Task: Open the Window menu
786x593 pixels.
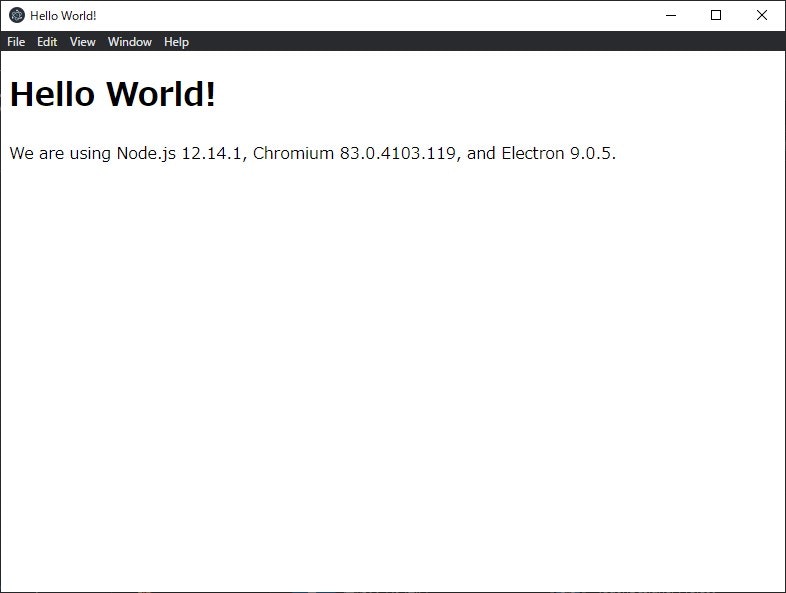Action: (129, 42)
